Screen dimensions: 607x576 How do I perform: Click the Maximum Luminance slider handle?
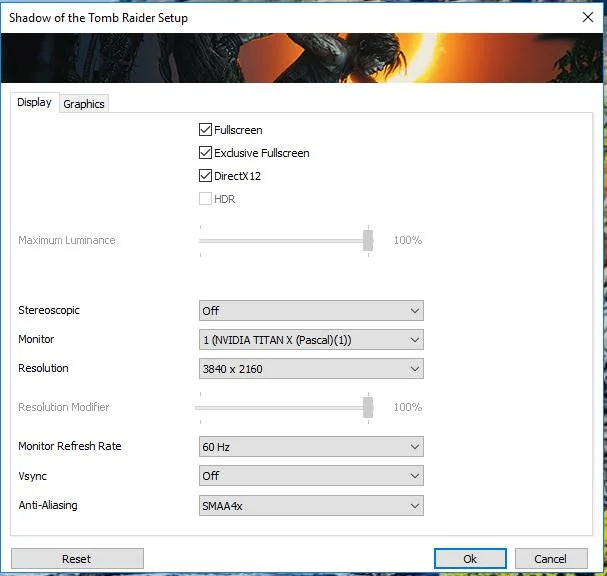368,240
